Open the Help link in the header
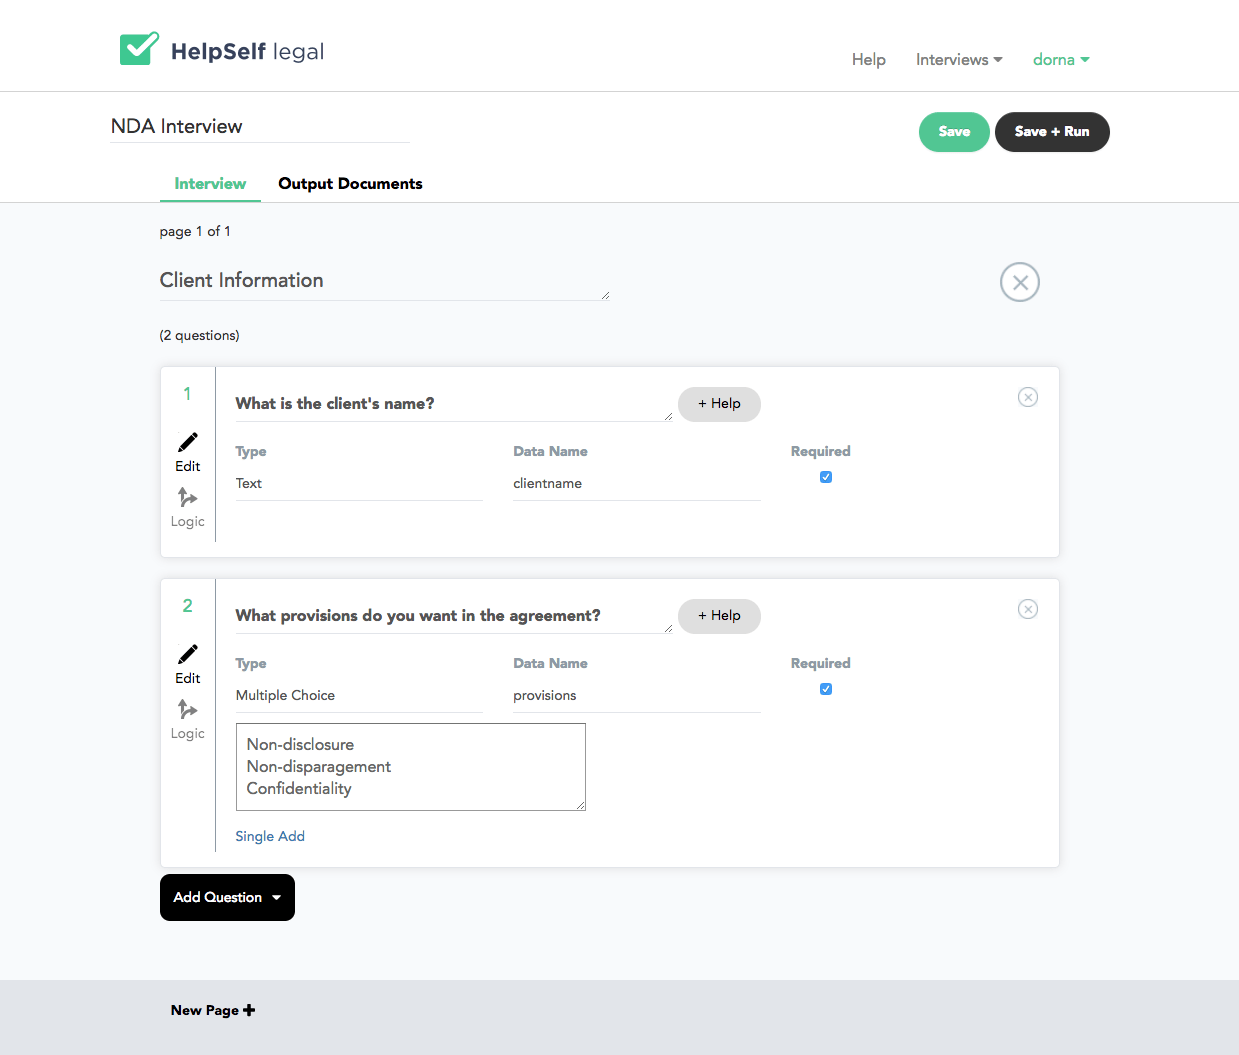This screenshot has width=1239, height=1055. click(x=868, y=60)
